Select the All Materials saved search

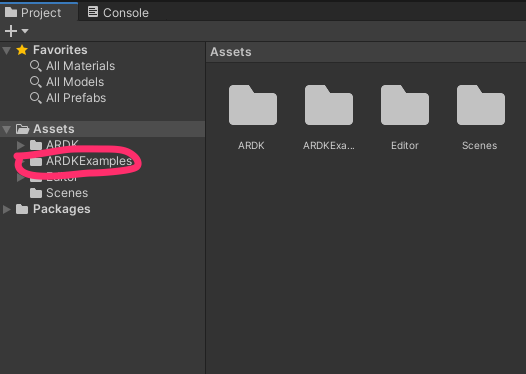tap(81, 66)
